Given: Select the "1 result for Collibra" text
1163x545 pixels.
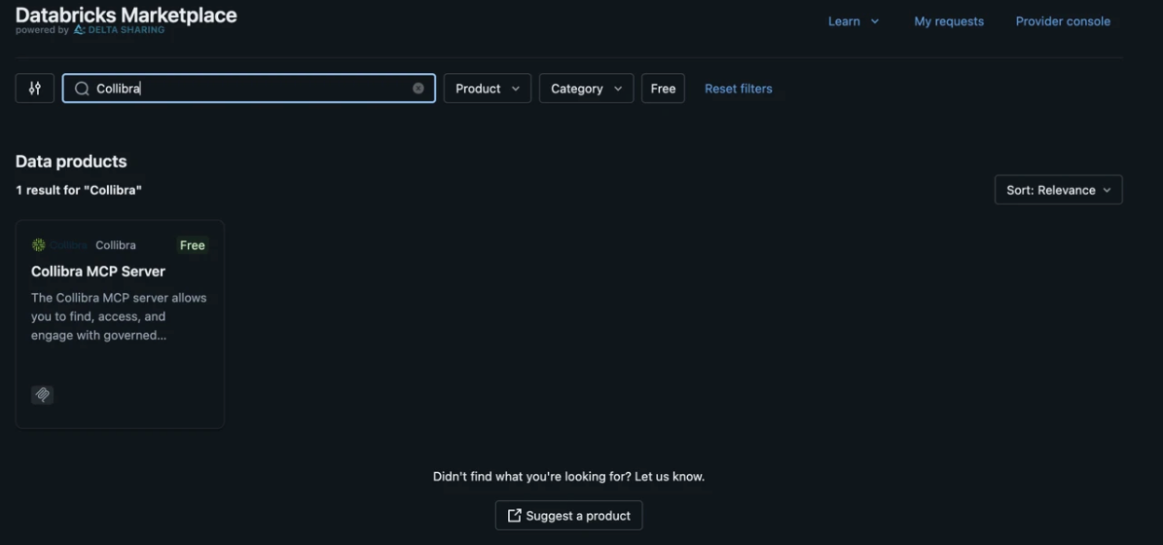Looking at the screenshot, I should click(79, 190).
